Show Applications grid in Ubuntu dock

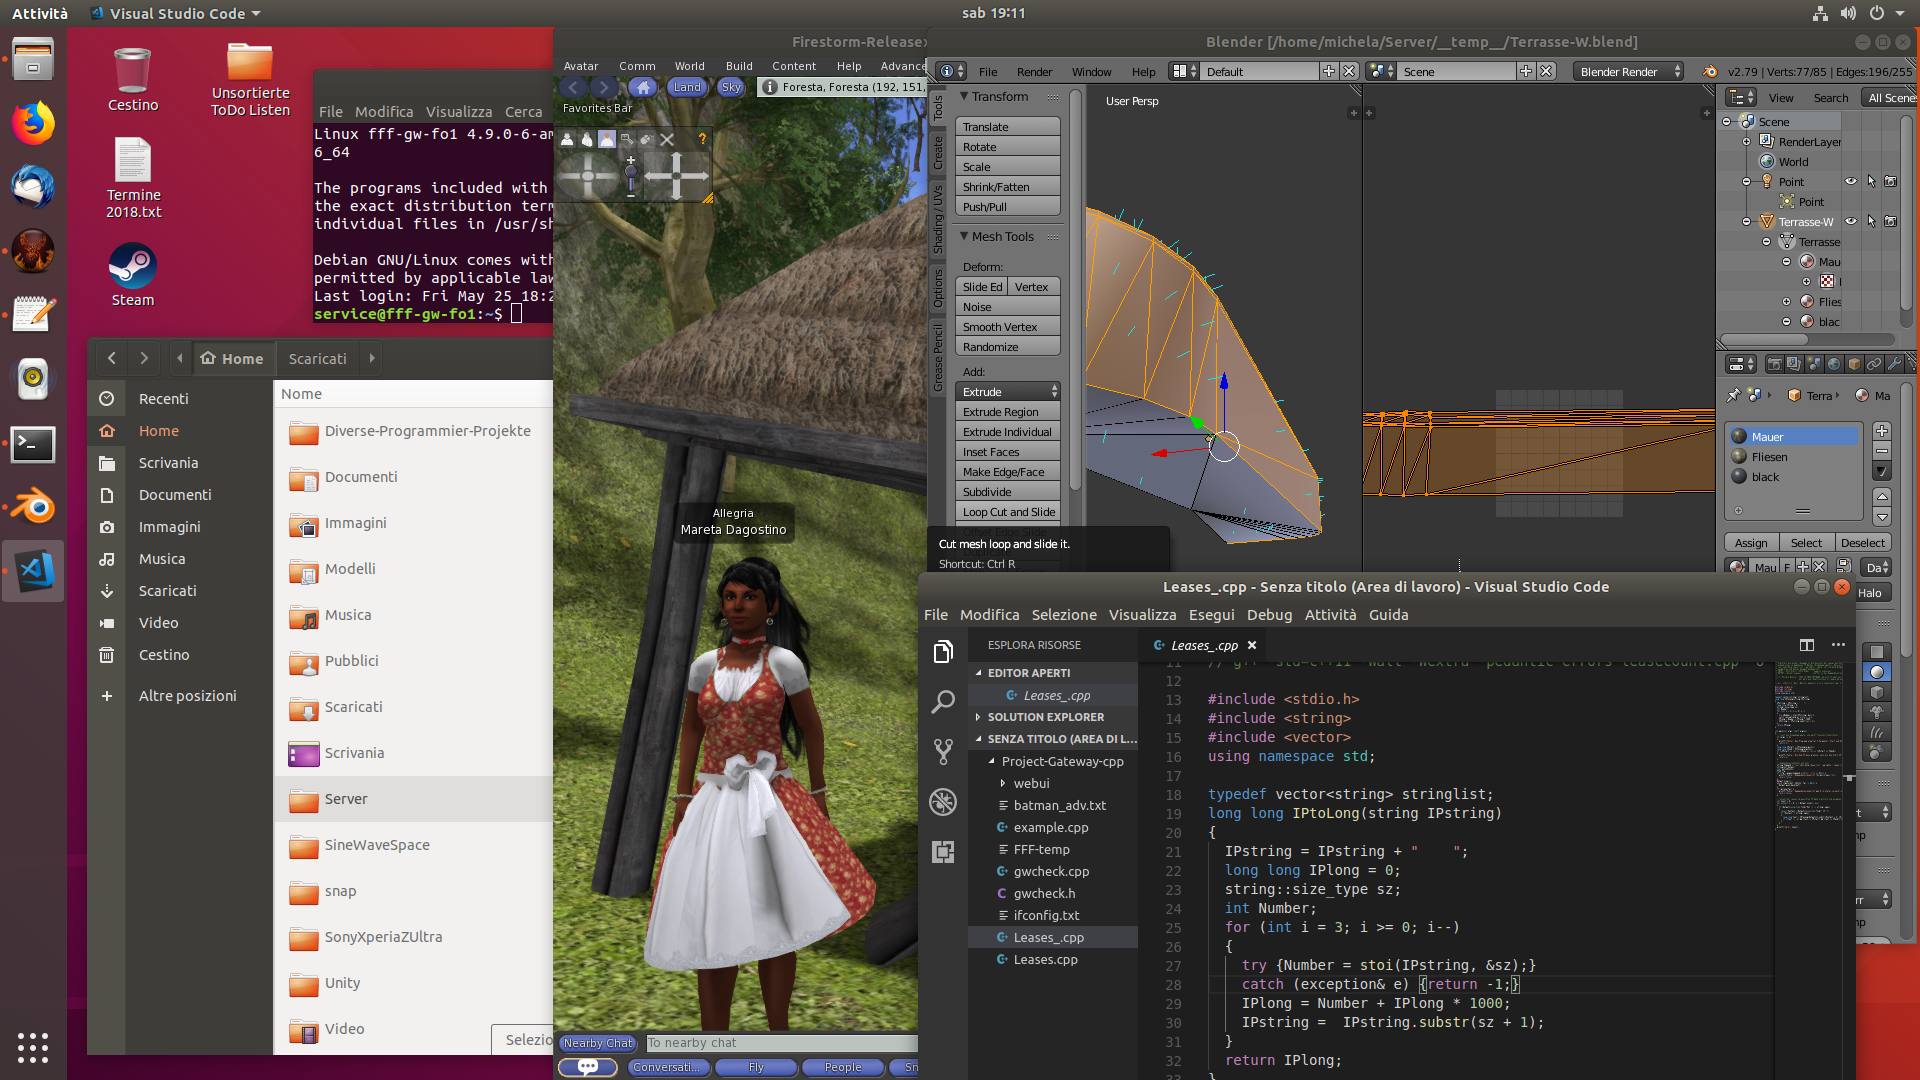pyautogui.click(x=33, y=1047)
